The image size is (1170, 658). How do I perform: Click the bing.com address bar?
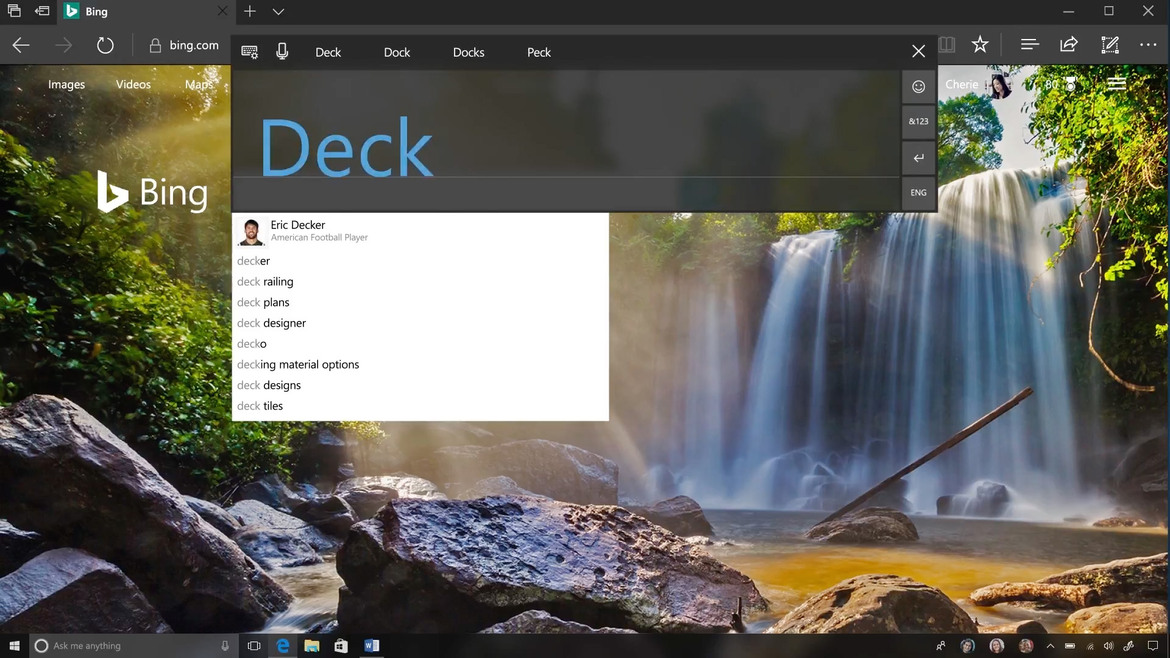coord(194,45)
